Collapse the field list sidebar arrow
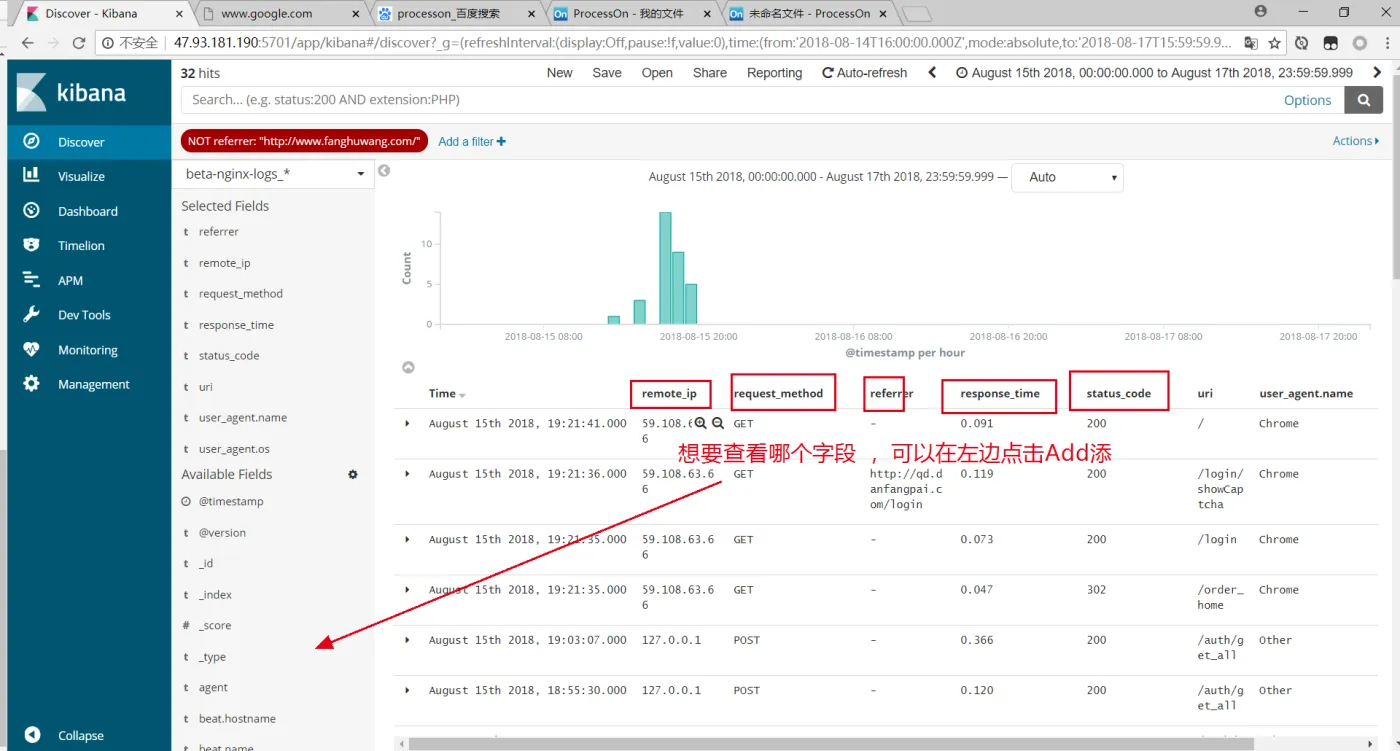This screenshot has height=751, width=1400. point(383,171)
